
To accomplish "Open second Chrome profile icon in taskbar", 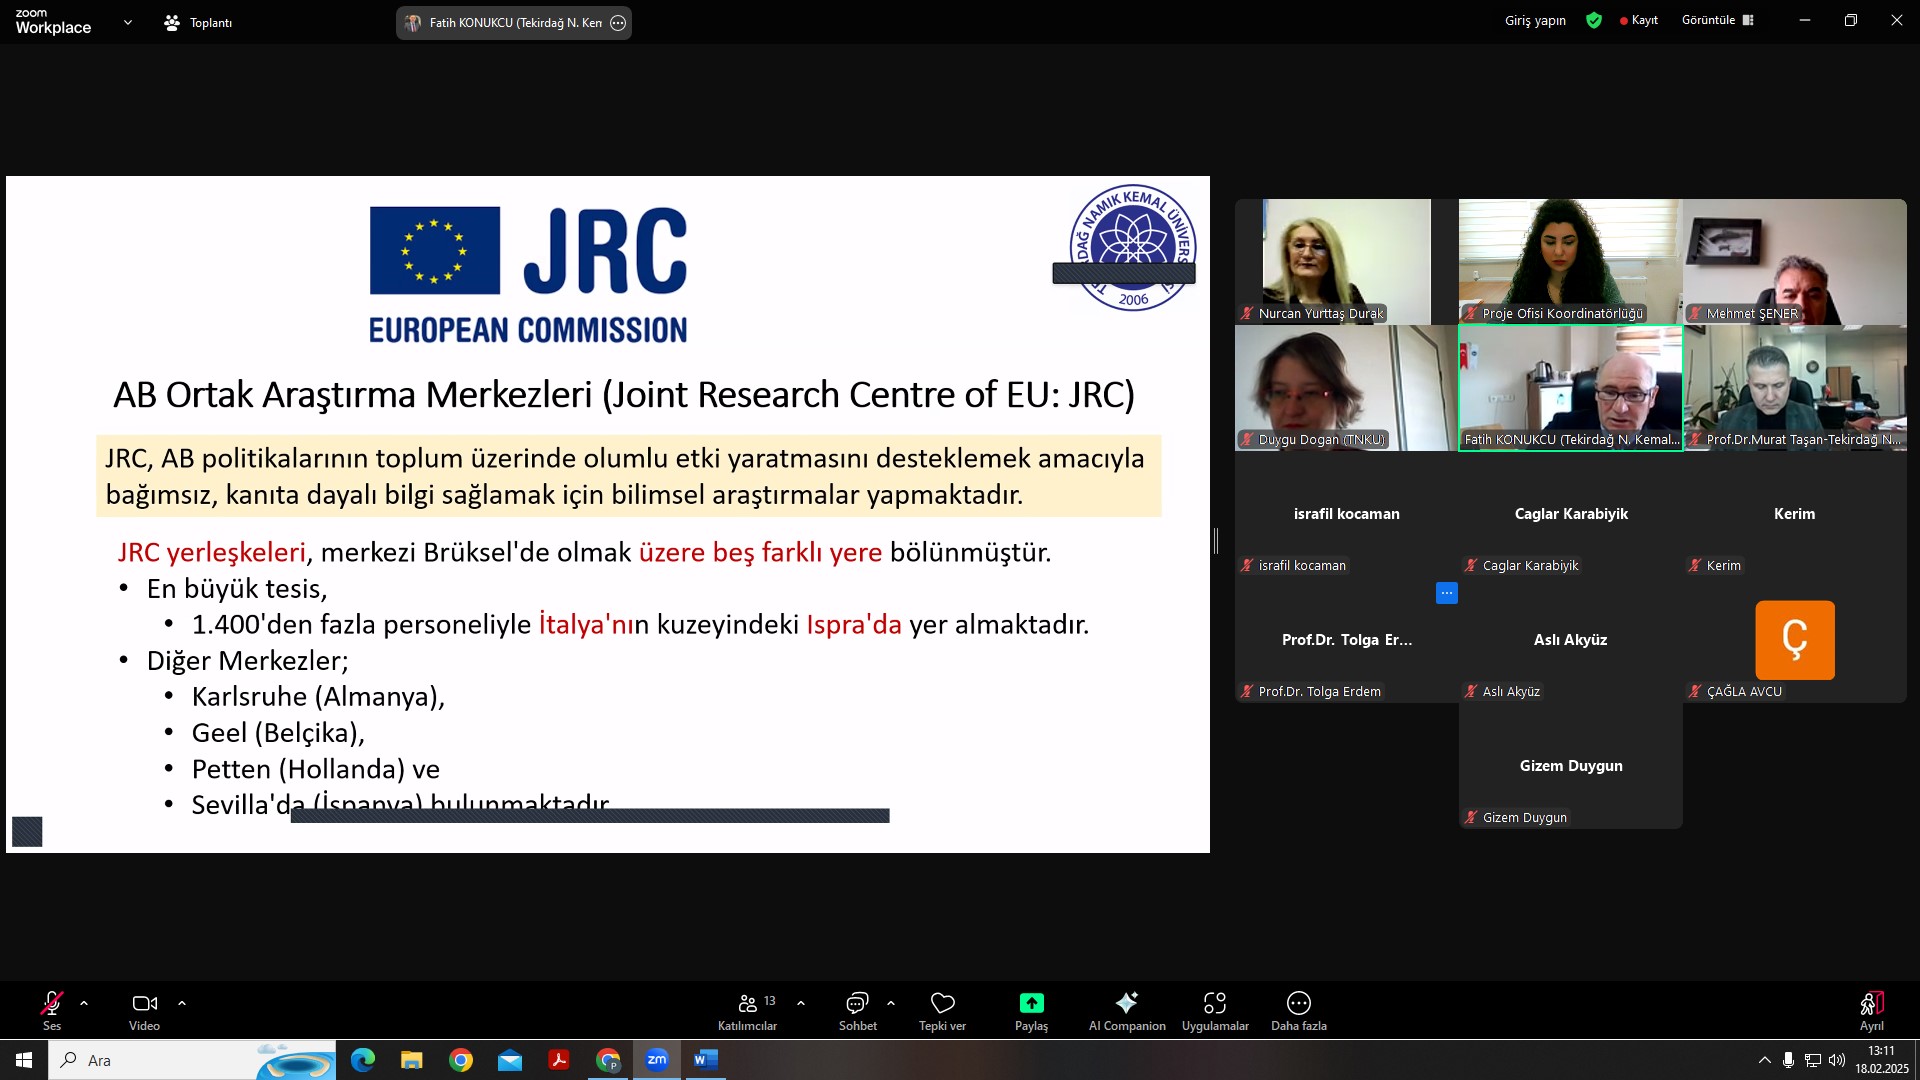I will 608,1060.
